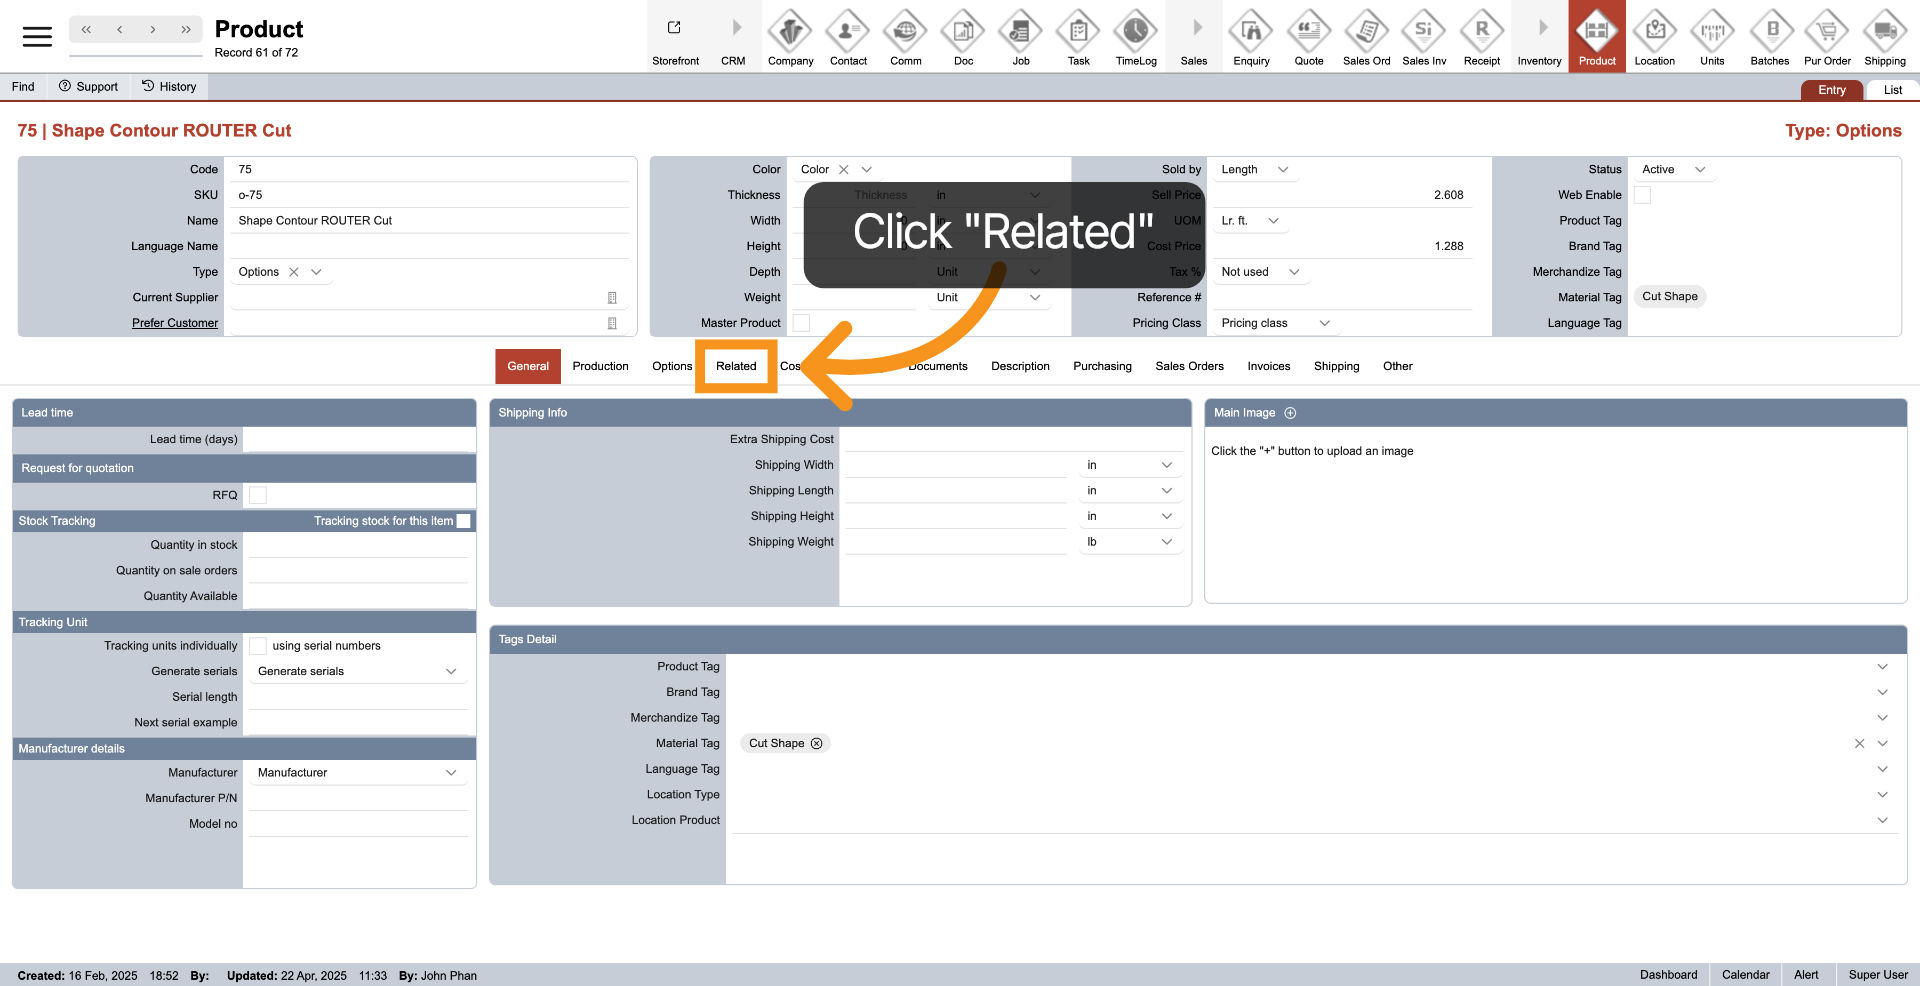
Task: Open the Shipping truck module
Action: (x=1884, y=32)
